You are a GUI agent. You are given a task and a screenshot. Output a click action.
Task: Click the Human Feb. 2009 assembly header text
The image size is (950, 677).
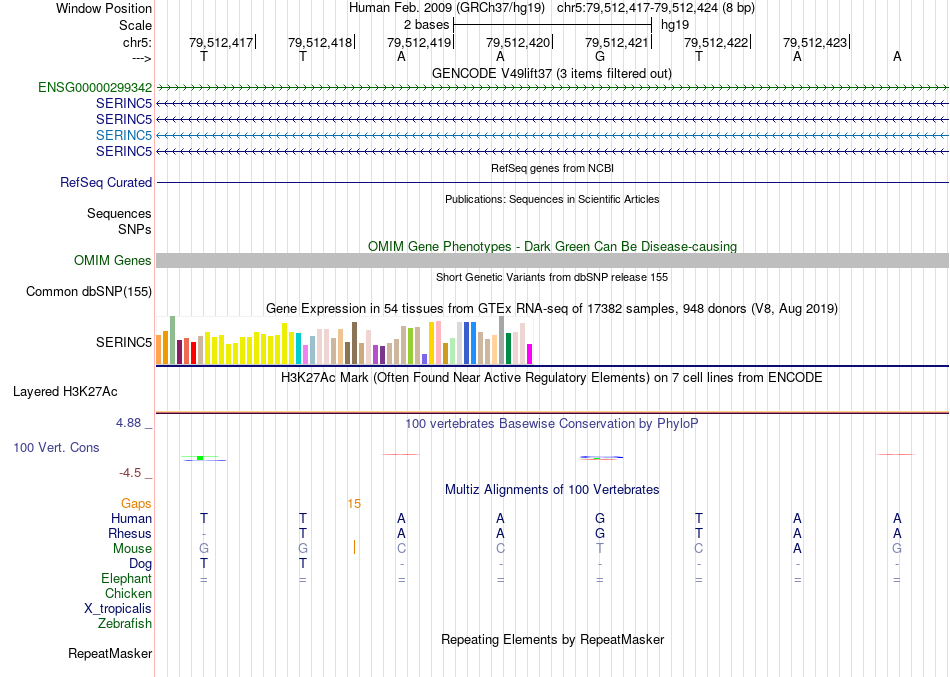pos(447,8)
